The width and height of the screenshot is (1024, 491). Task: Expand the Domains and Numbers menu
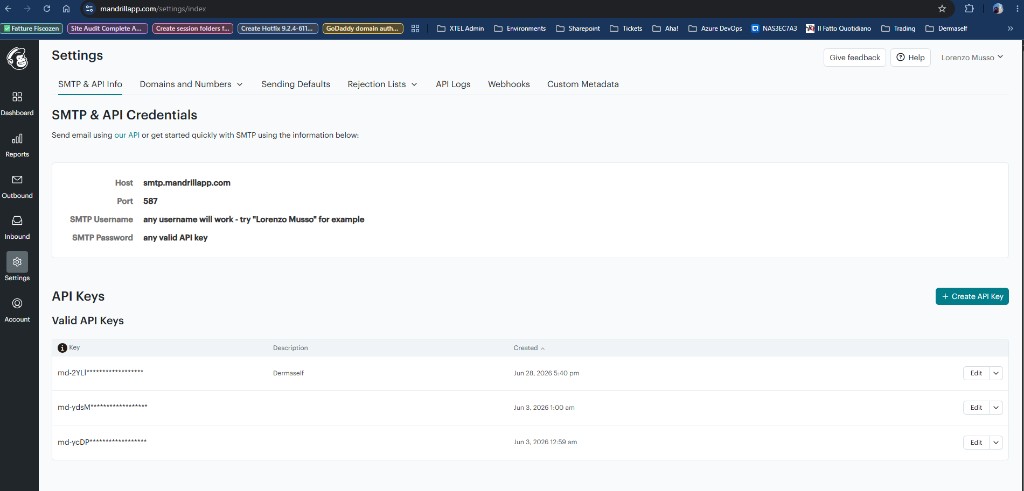coord(191,84)
